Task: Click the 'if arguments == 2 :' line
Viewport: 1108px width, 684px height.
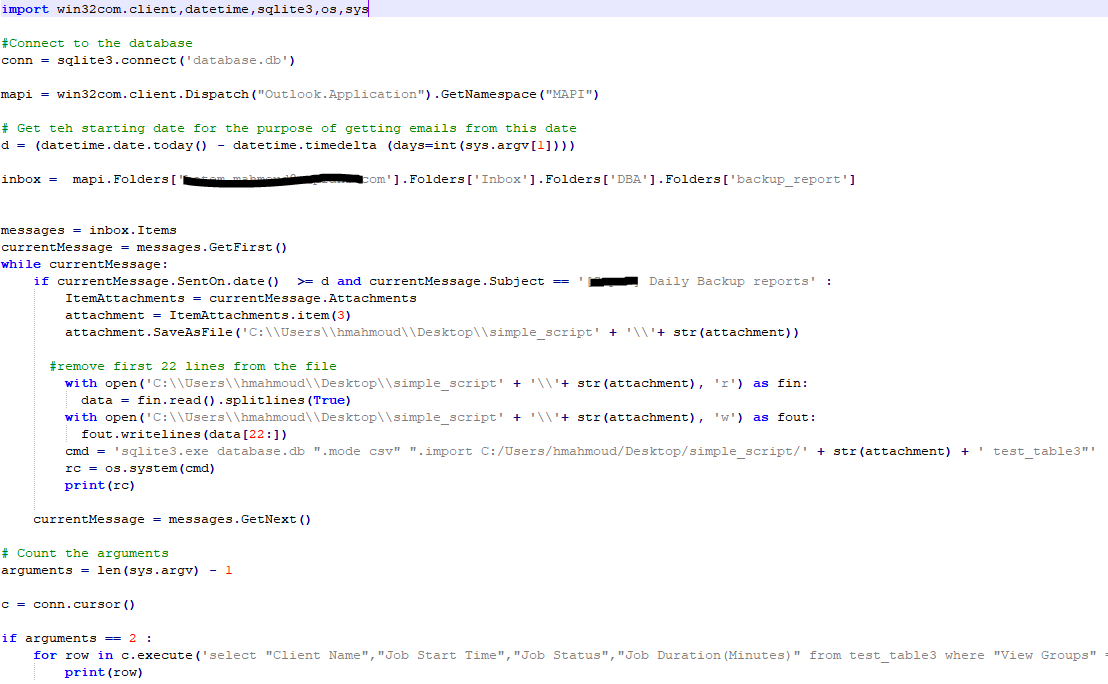Action: [x=76, y=637]
